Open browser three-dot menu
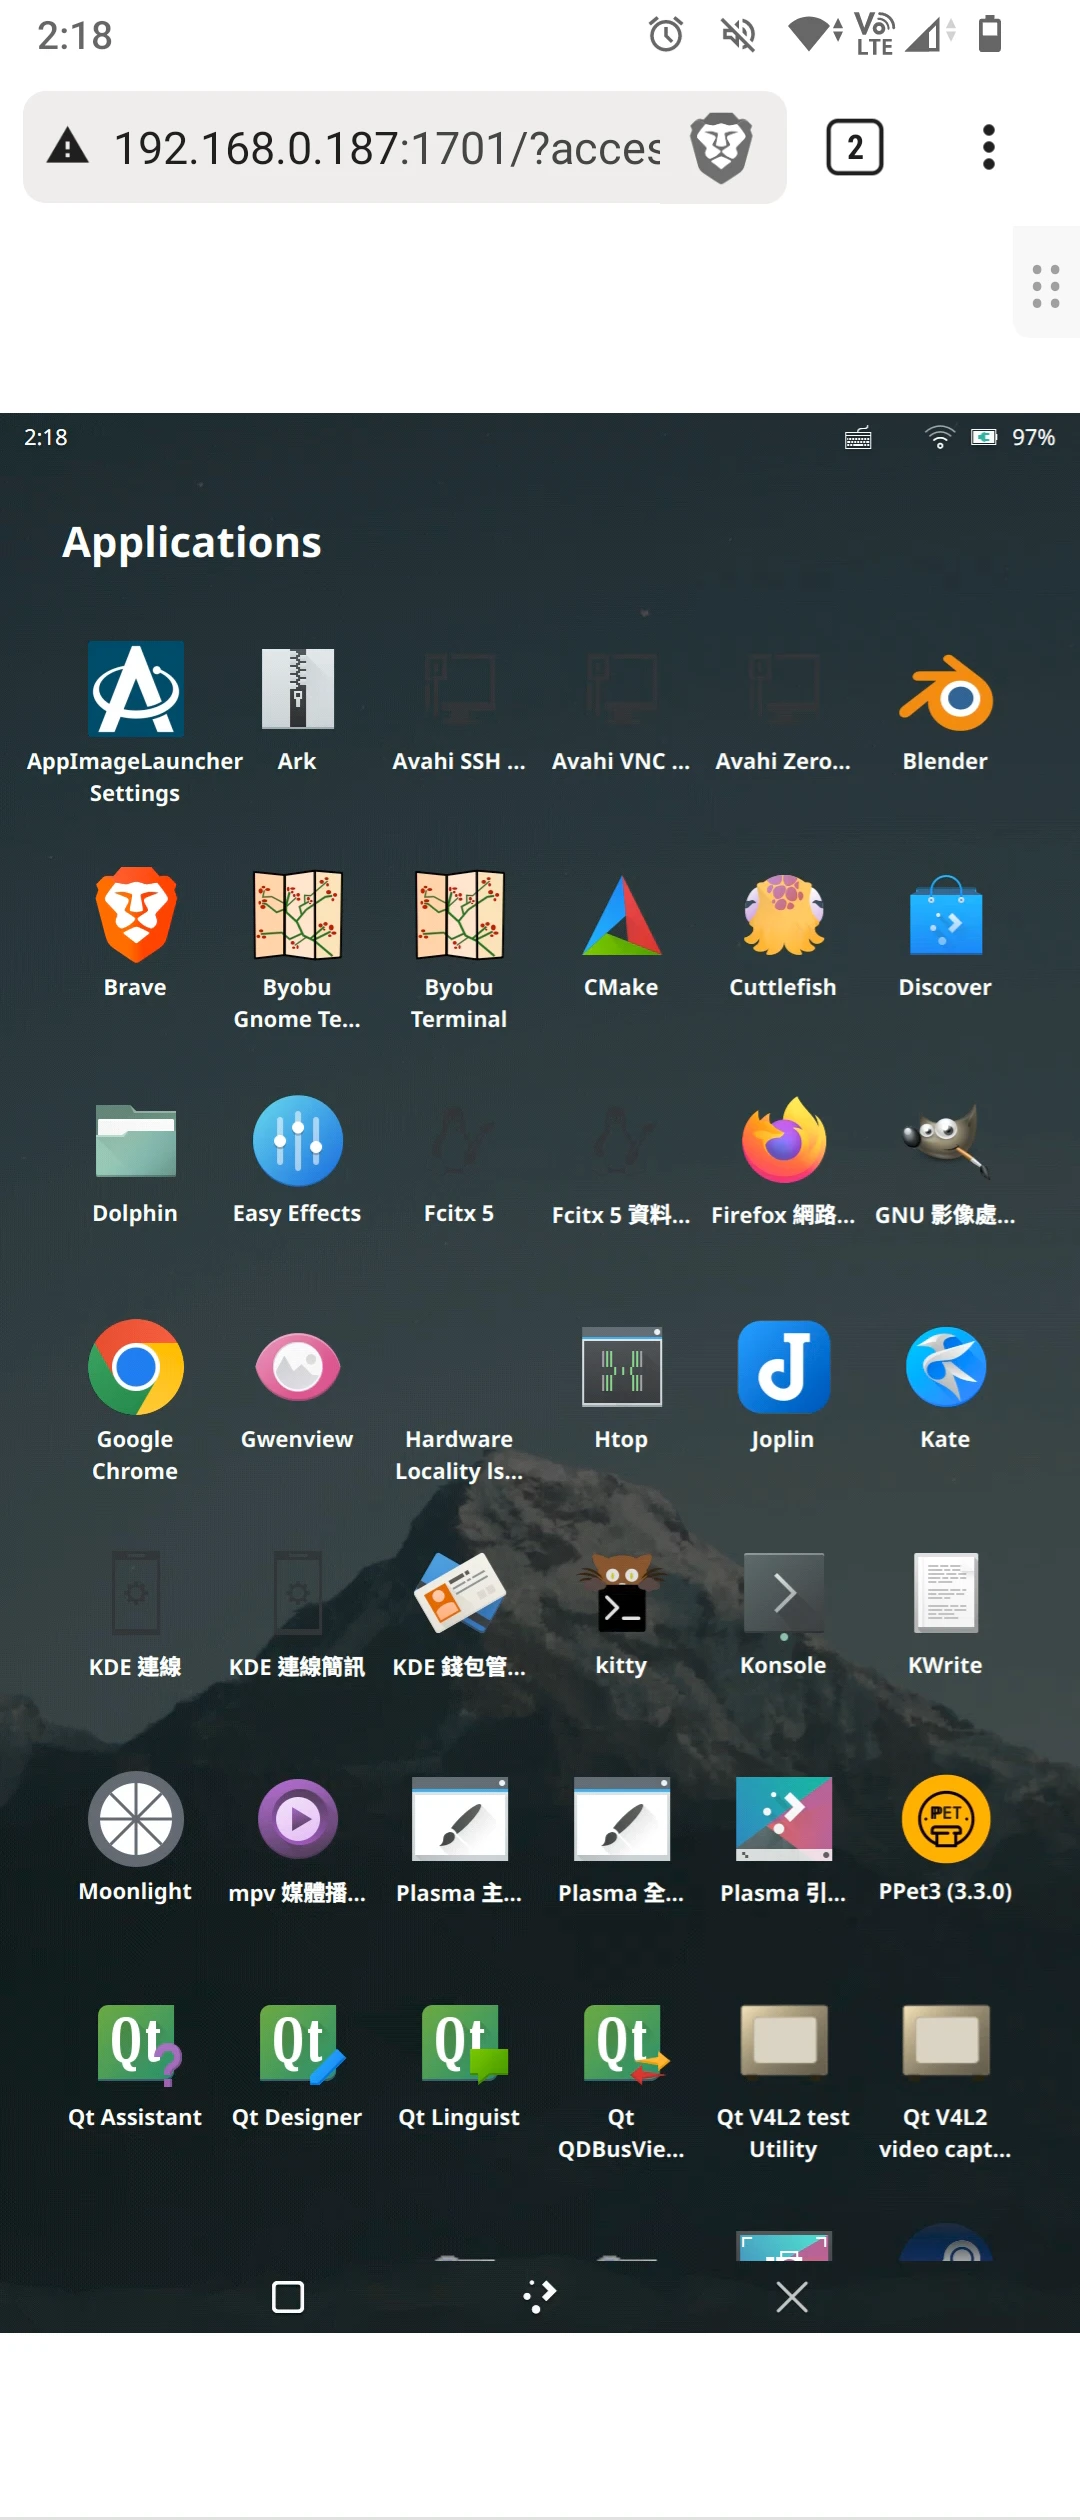1080x2520 pixels. point(989,148)
